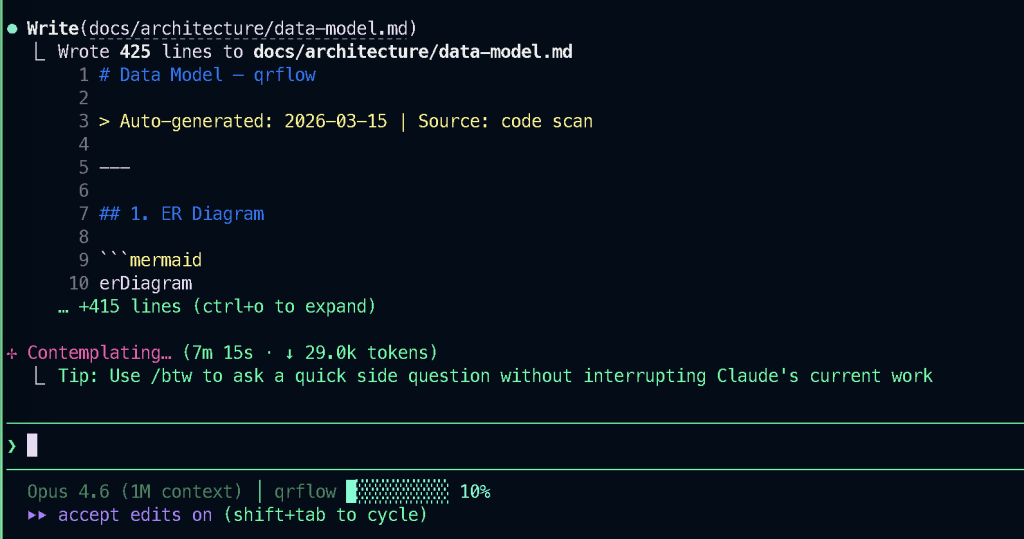Click the Contemplating spinner asterisk icon
The width and height of the screenshot is (1024, 539).
click(12, 353)
